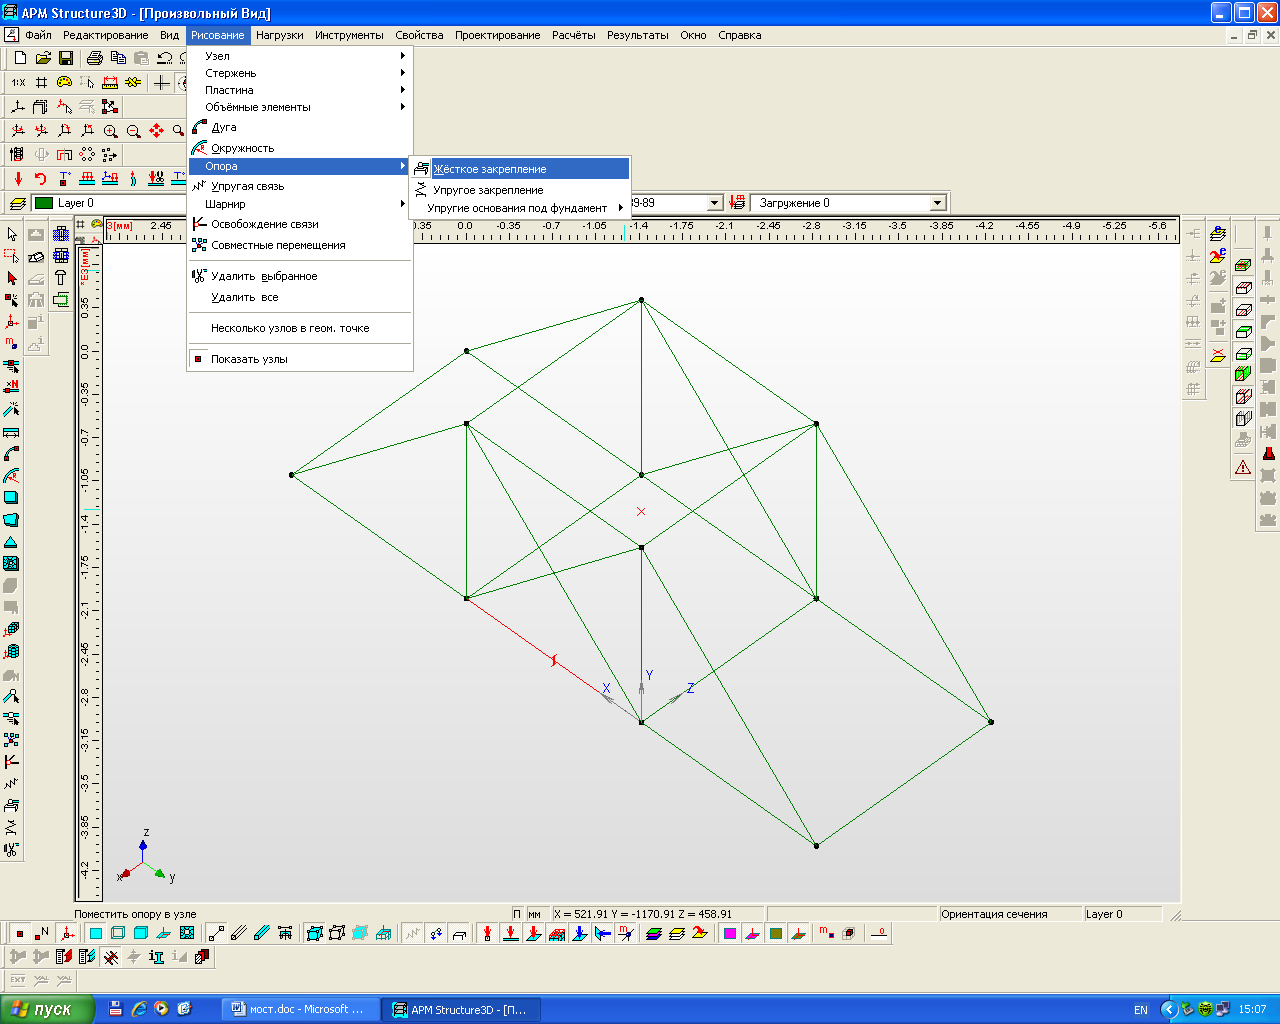Viewport: 1280px width, 1024px height.
Task: Toggle the 'П' indicator in status bar
Action: pos(517,914)
